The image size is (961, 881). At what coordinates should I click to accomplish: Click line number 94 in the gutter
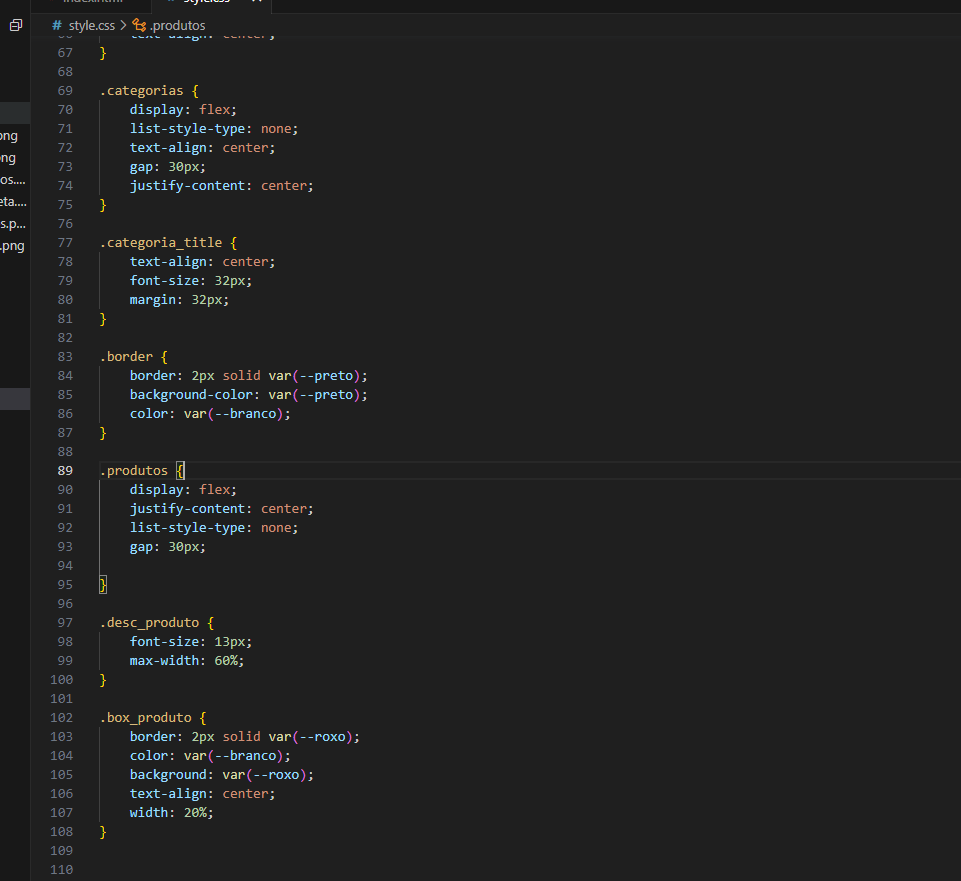point(65,565)
